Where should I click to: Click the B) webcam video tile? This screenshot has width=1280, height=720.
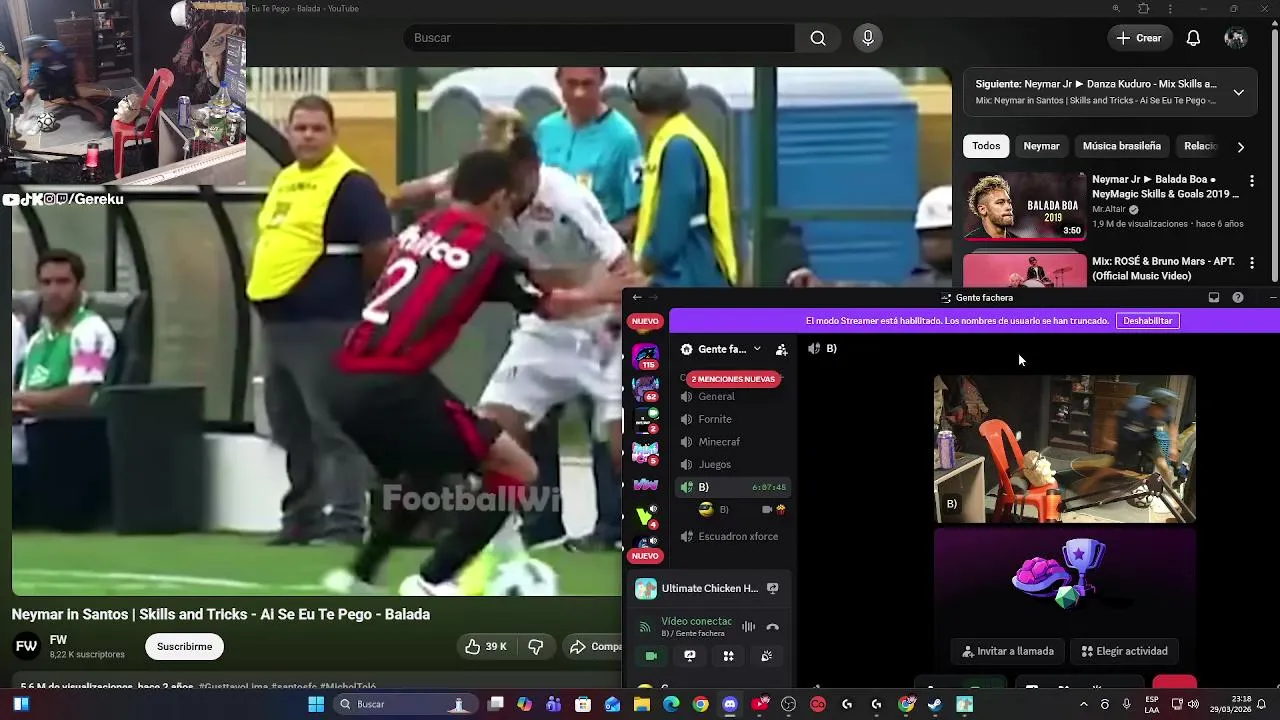click(1064, 449)
